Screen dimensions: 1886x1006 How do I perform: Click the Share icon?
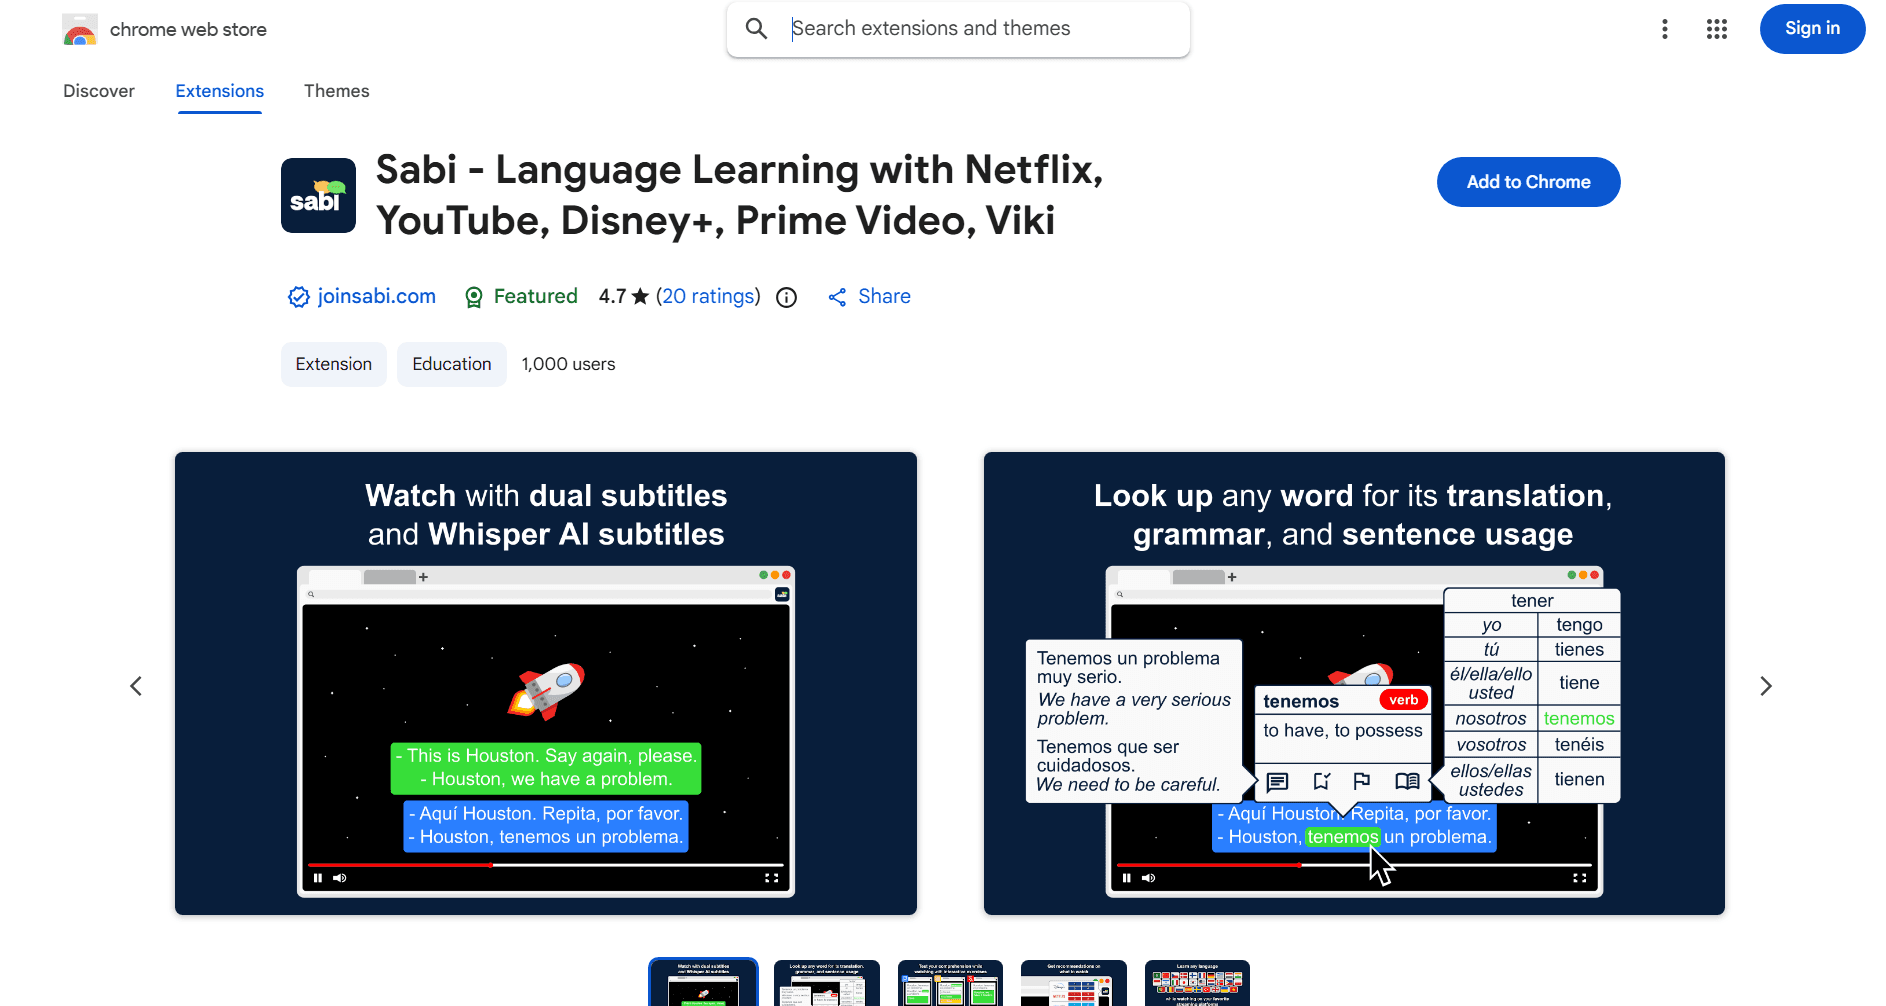tap(838, 296)
